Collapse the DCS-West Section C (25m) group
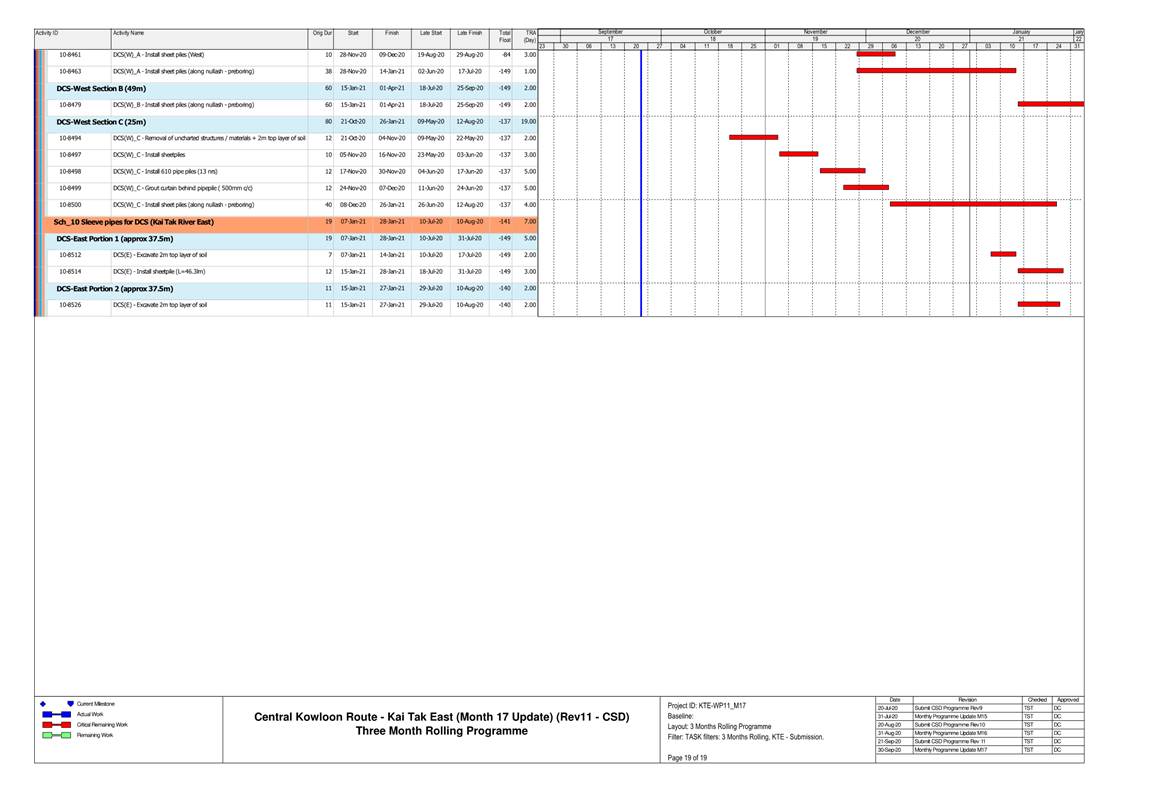 [101, 121]
